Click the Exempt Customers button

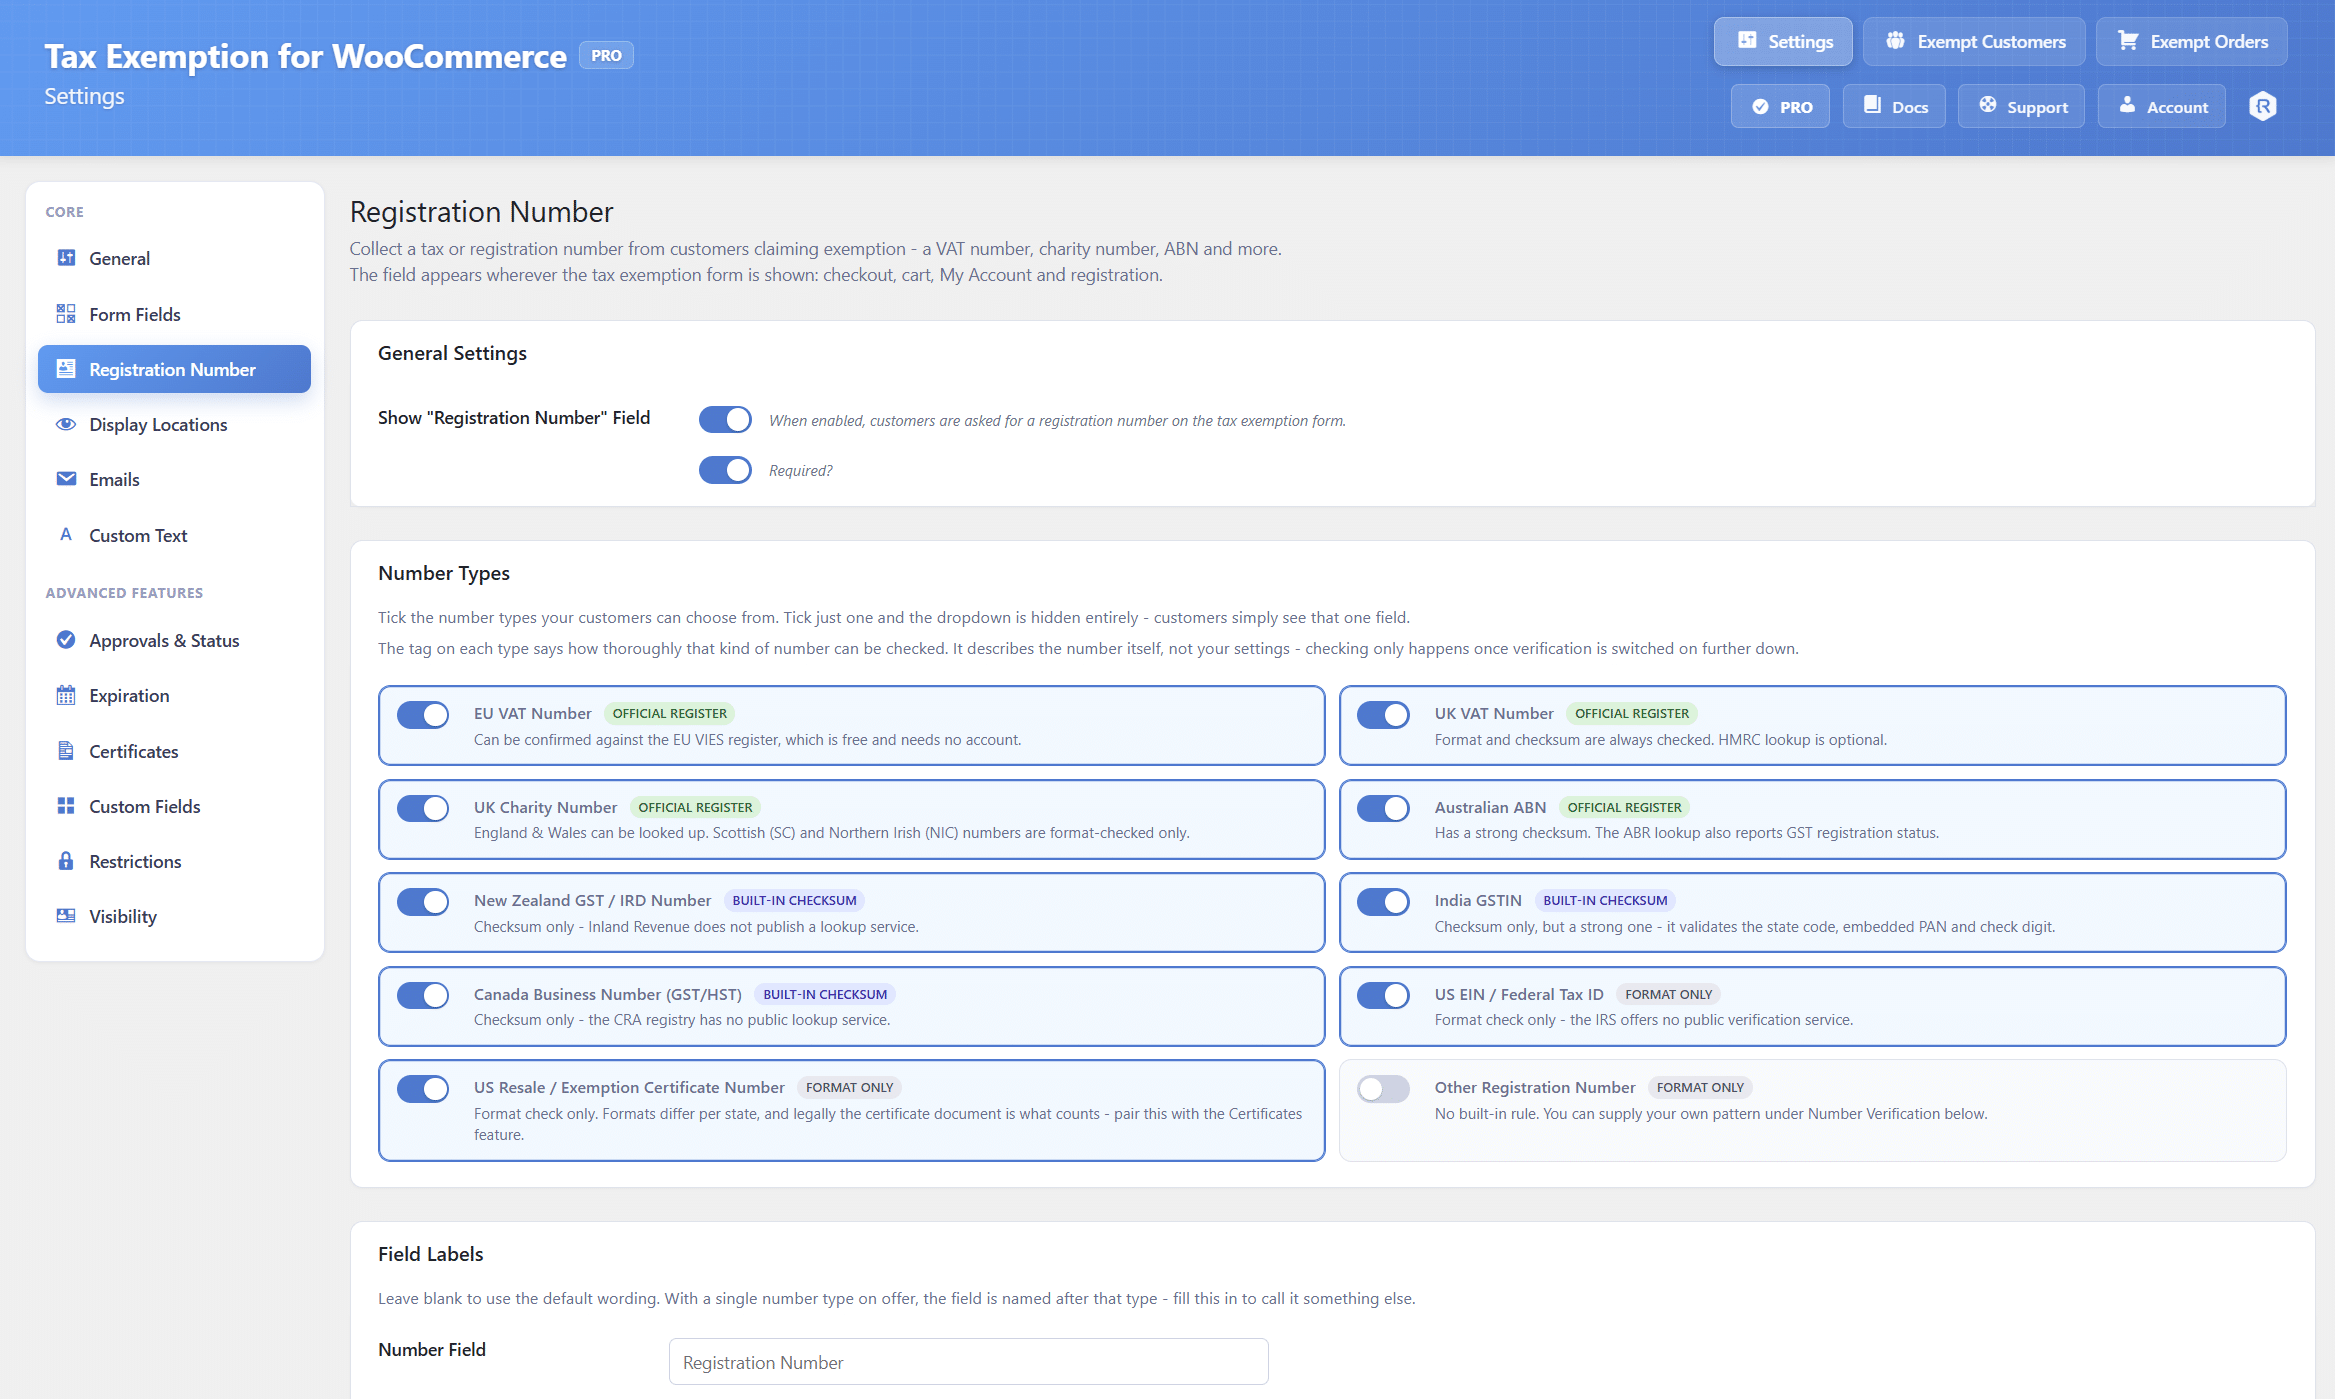[1974, 41]
